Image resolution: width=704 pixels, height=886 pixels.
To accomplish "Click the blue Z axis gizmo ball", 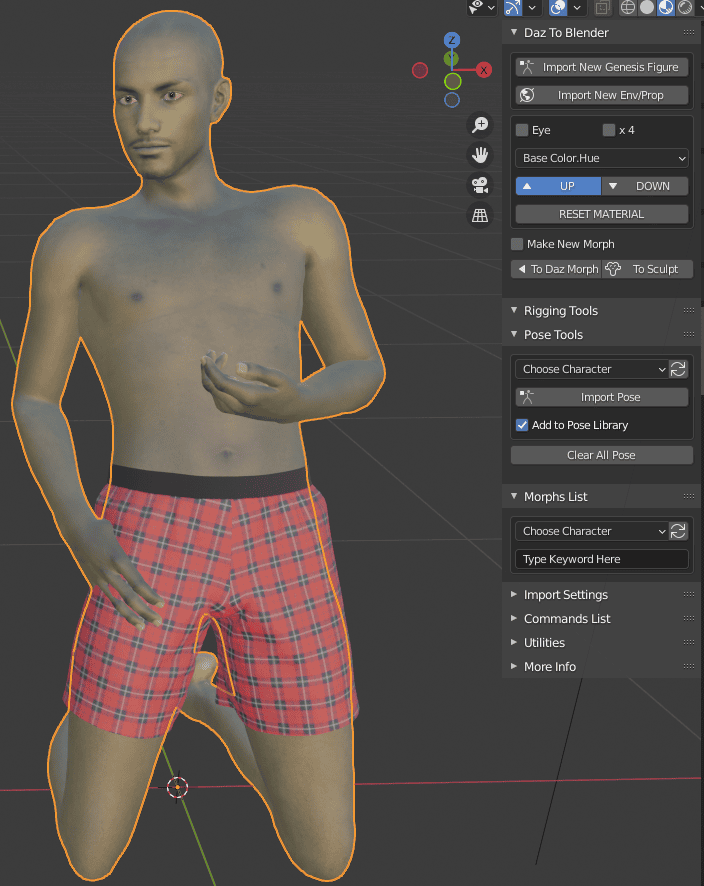I will point(451,40).
